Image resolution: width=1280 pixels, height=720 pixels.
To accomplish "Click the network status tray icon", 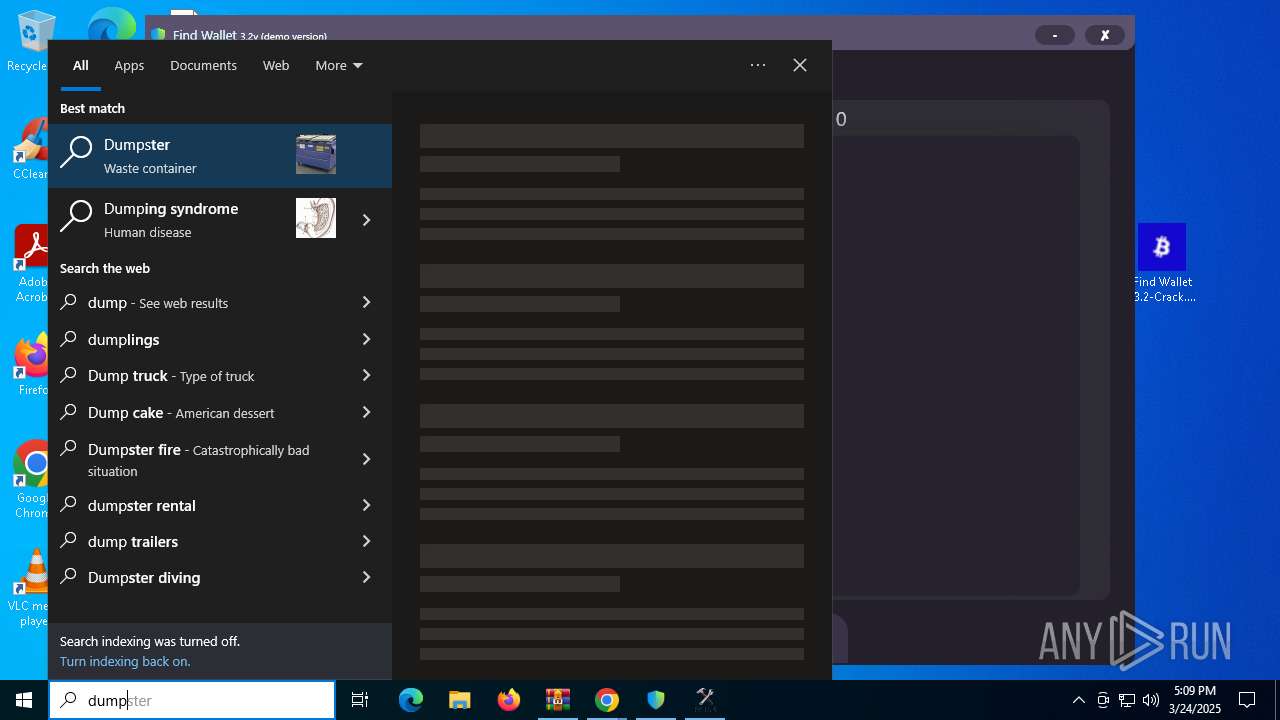I will pyautogui.click(x=1127, y=700).
